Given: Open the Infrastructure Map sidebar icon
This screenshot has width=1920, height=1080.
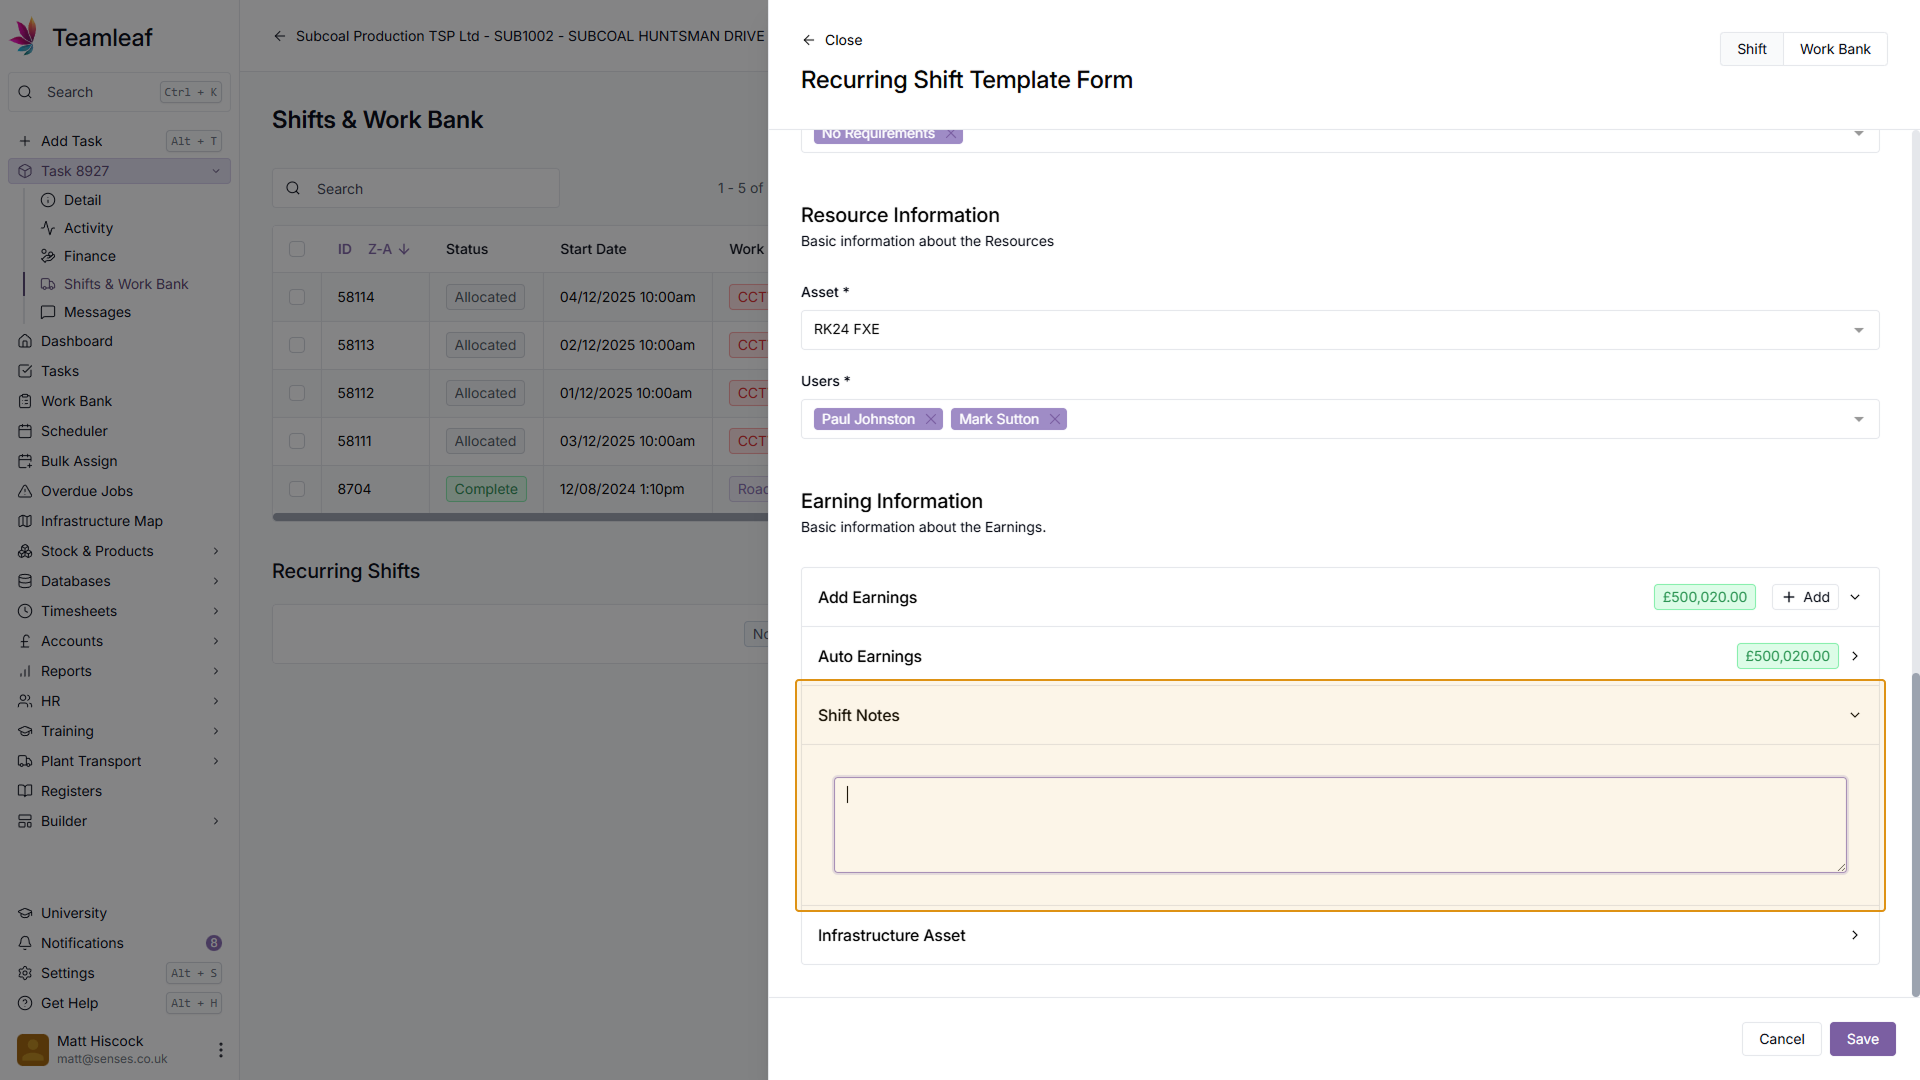Looking at the screenshot, I should pos(25,521).
